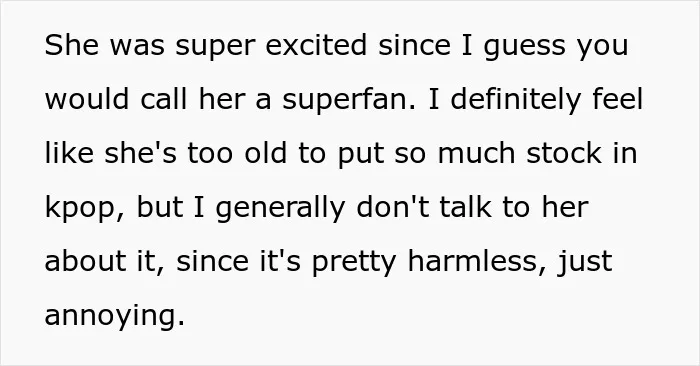This screenshot has height=366, width=700.
Task: Click the word "just" ending the fifth line
Action: [x=584, y=263]
